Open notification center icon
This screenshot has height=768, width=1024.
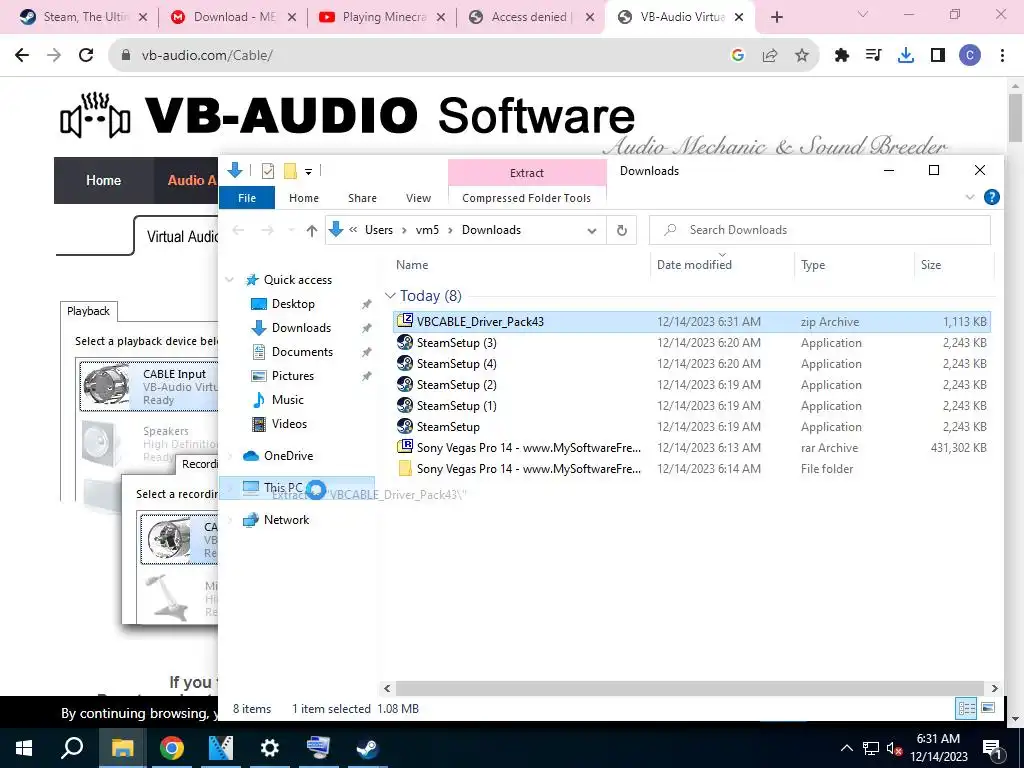pos(992,748)
